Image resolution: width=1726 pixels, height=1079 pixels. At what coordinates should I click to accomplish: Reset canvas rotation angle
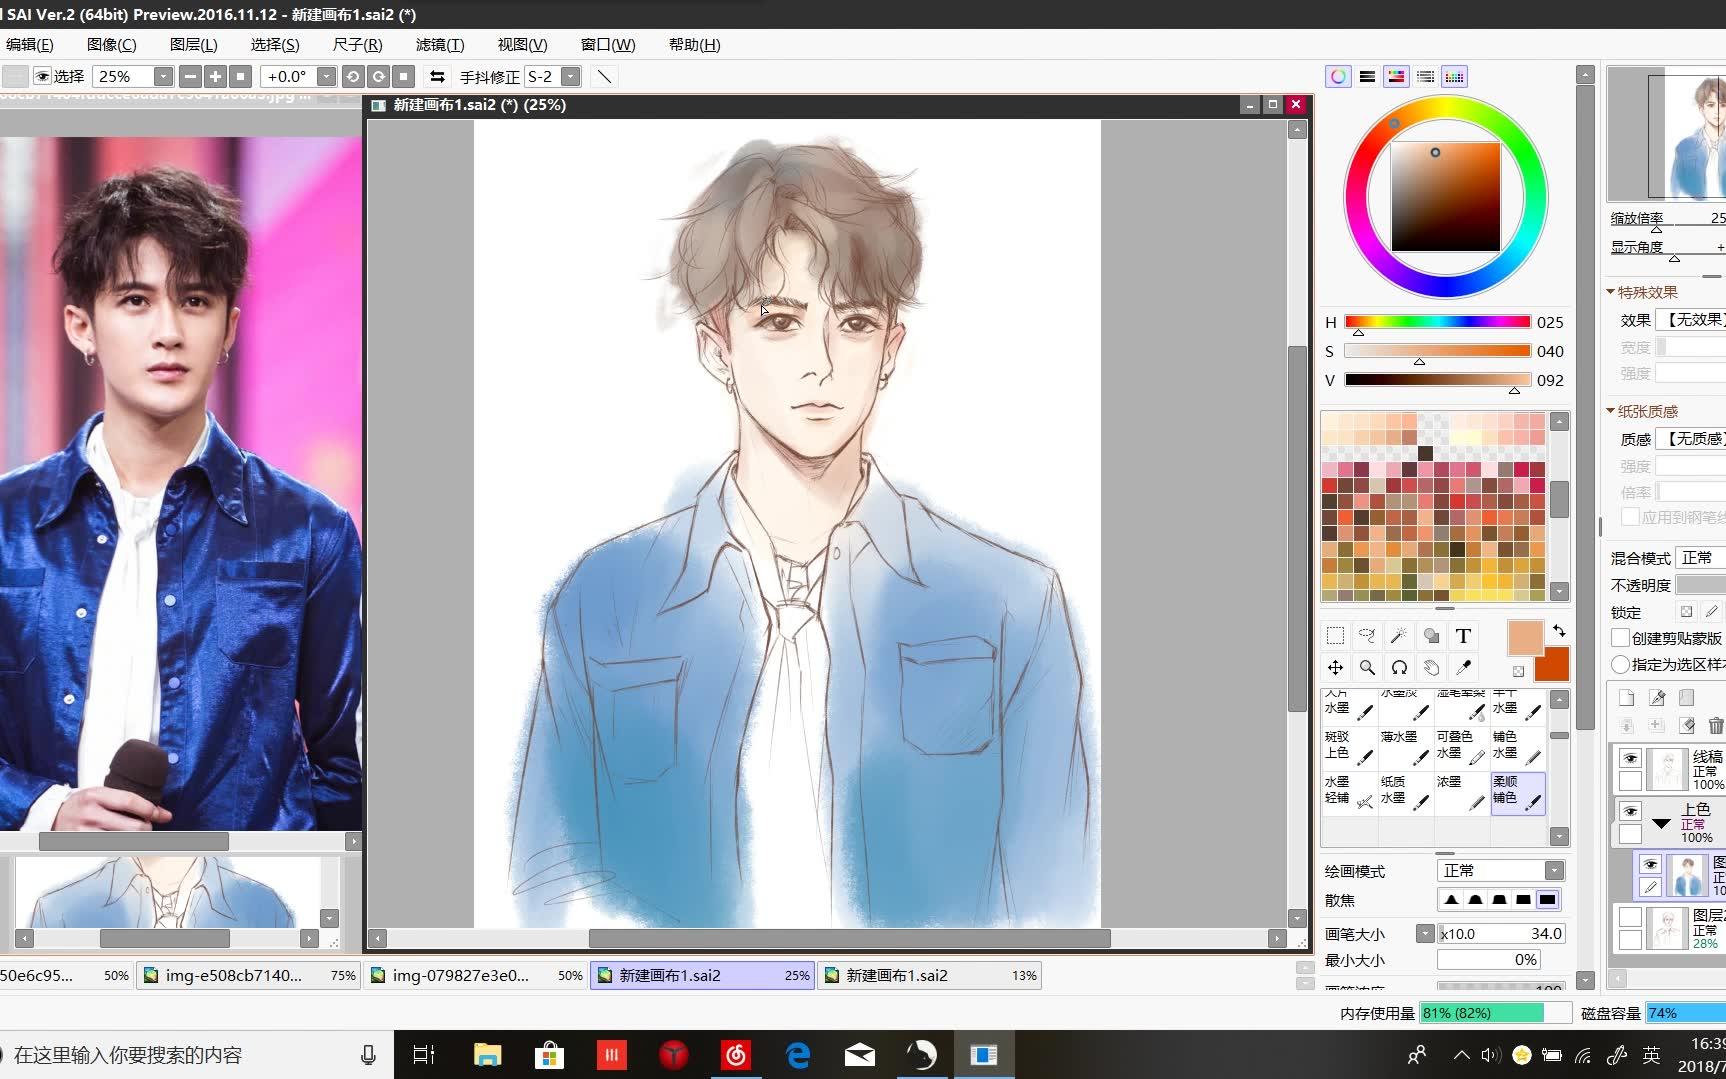point(403,76)
